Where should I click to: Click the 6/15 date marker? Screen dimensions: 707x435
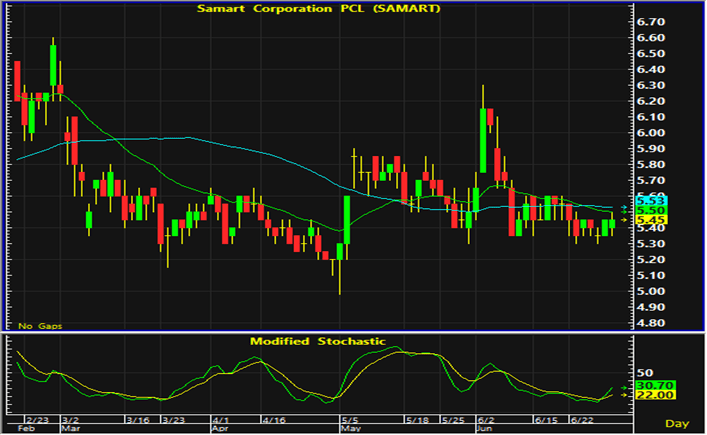[x=546, y=420]
